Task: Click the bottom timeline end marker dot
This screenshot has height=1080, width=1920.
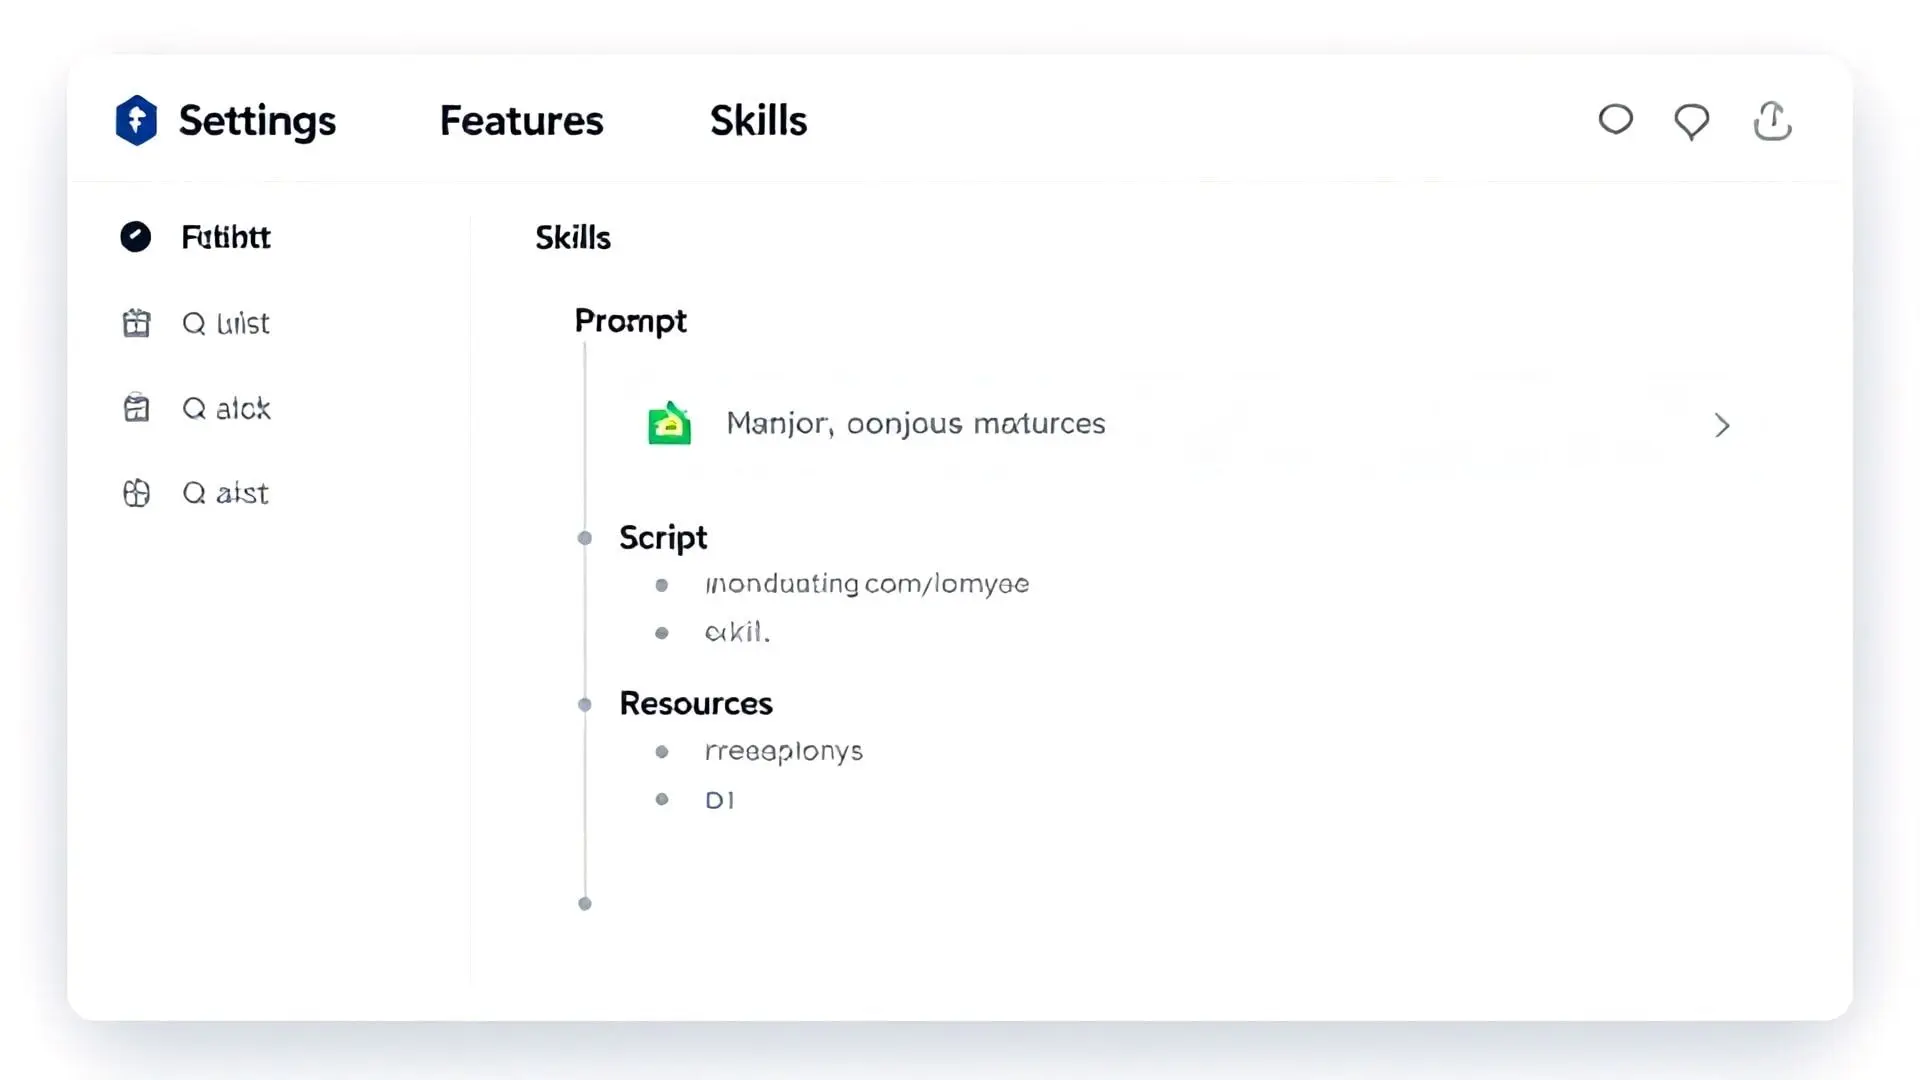Action: click(585, 904)
